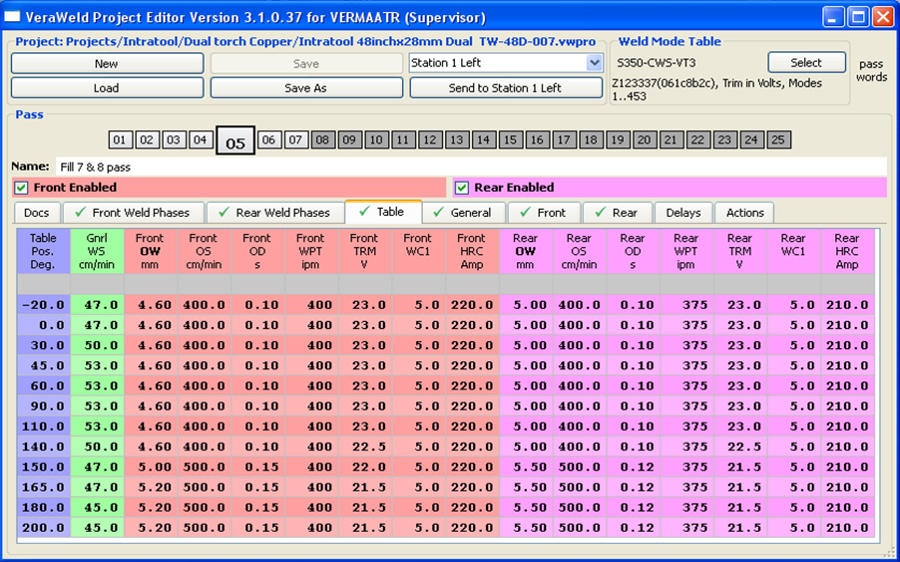Select Rear WC1 cell in 165.0 row
This screenshot has height=562, width=900.
coord(793,487)
